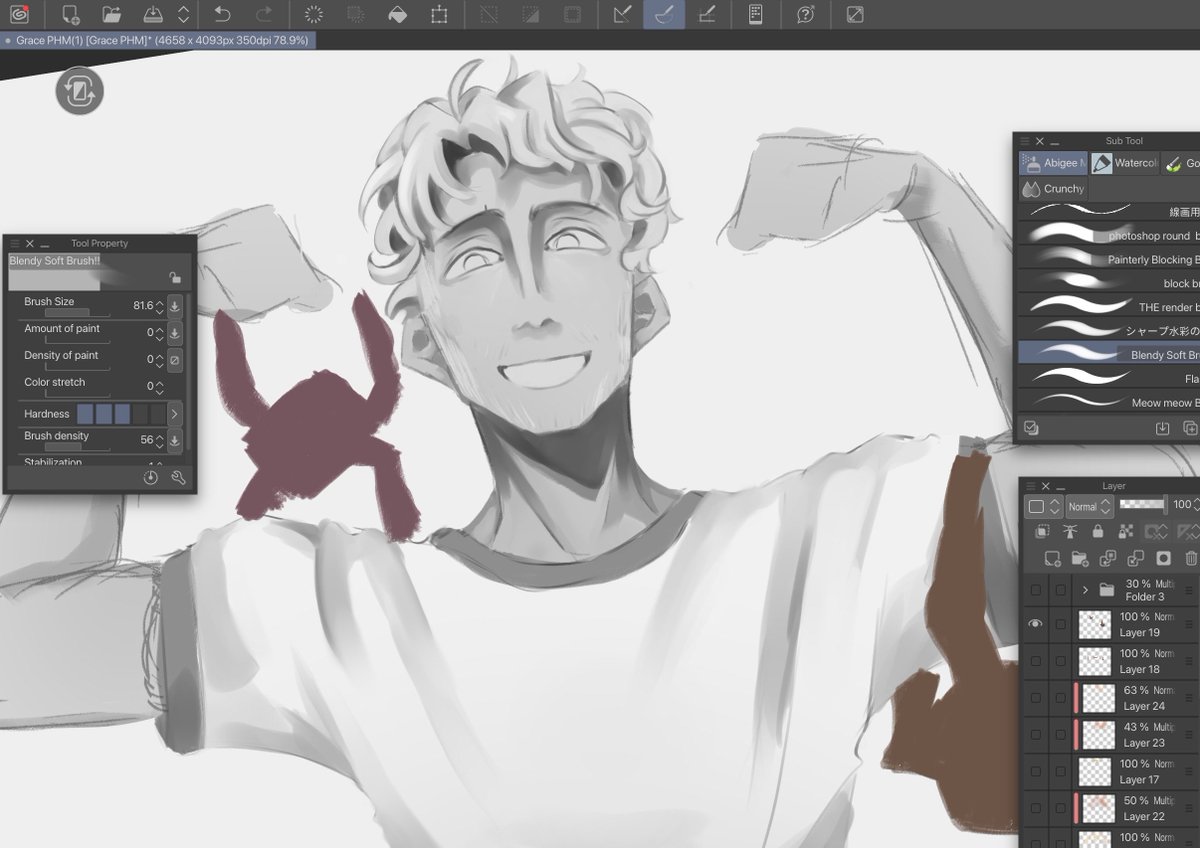Select THE render brush
Viewport: 1200px width, 848px height.
[1108, 307]
